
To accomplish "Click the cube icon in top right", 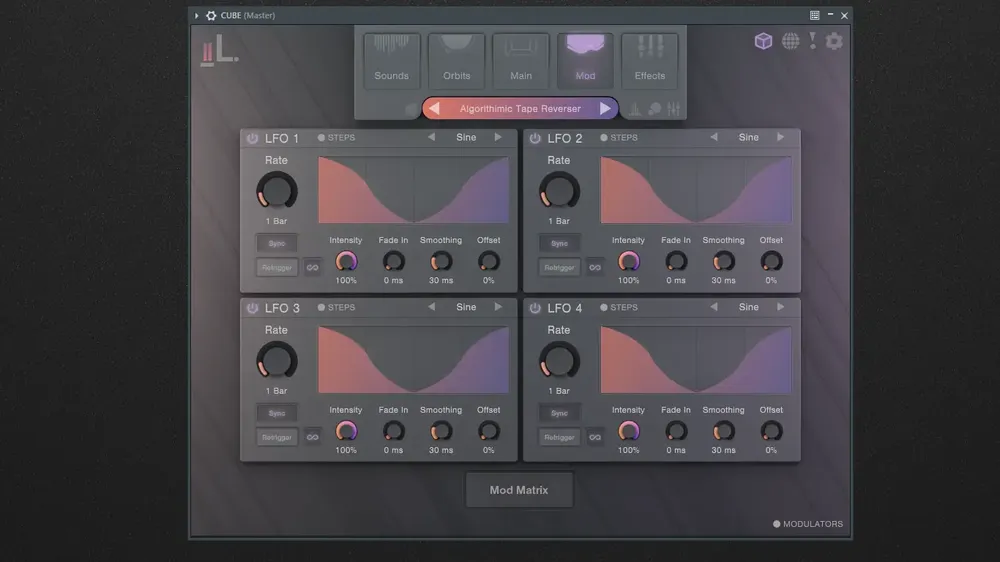I will pos(763,41).
